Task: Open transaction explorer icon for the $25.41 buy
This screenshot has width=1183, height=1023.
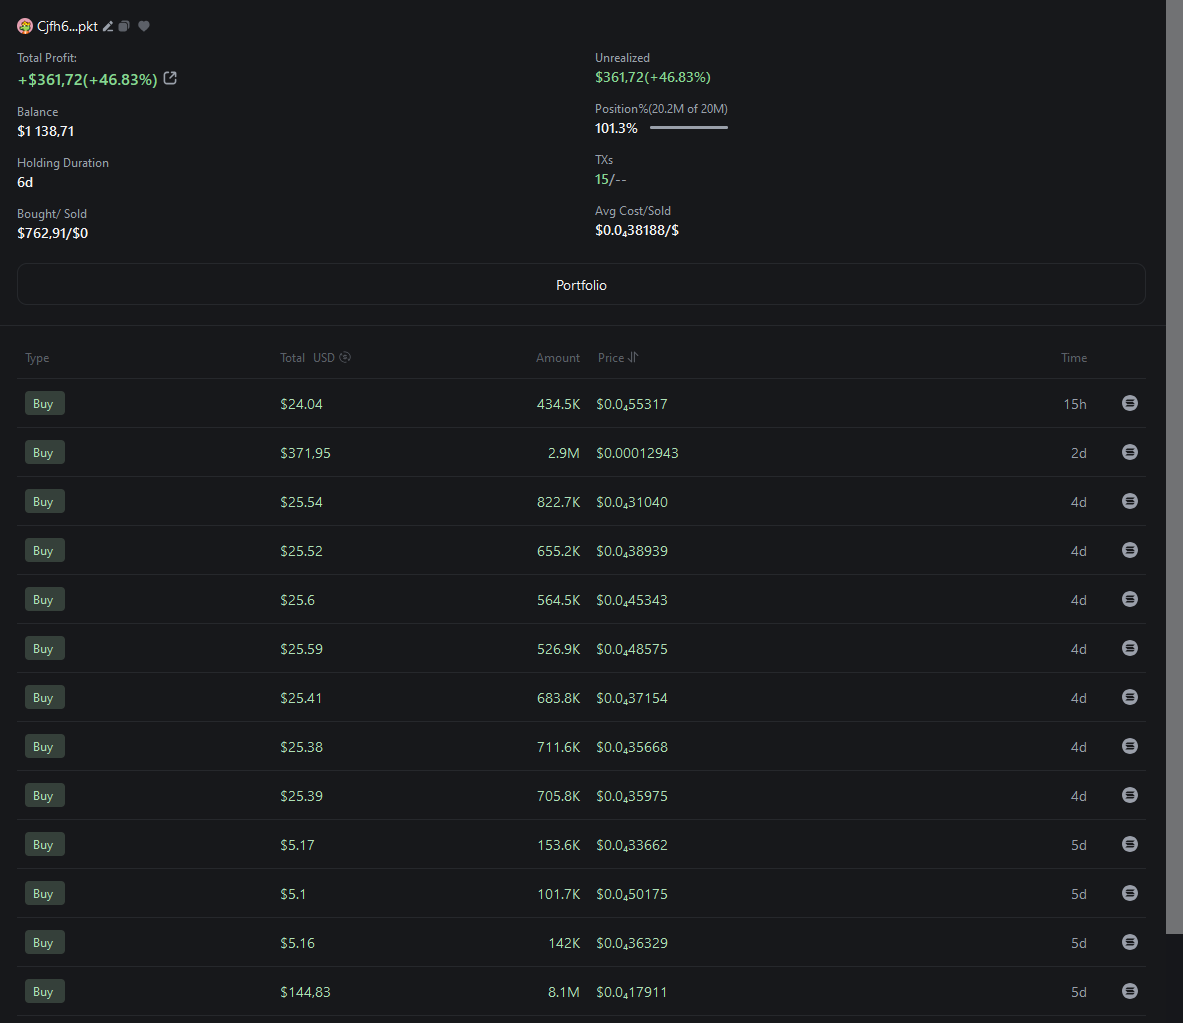Action: pyautogui.click(x=1129, y=697)
